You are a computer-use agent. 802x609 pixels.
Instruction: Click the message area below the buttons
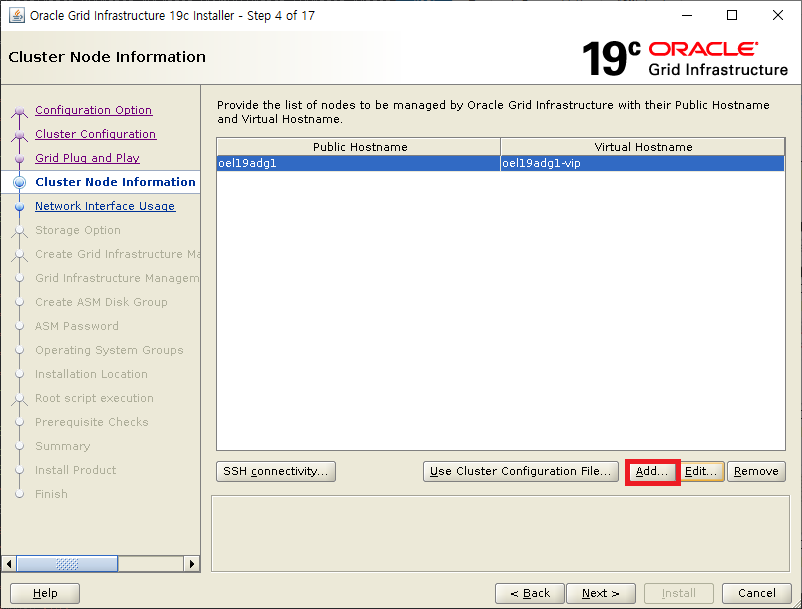click(x=500, y=533)
